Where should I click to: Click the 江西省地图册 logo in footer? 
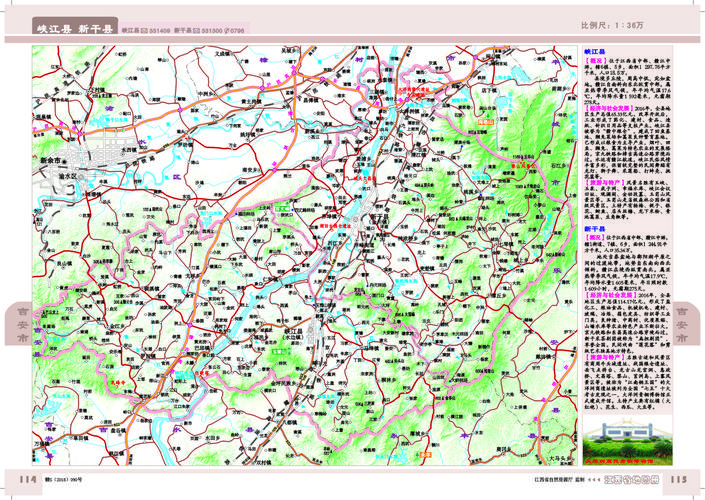pyautogui.click(x=634, y=480)
